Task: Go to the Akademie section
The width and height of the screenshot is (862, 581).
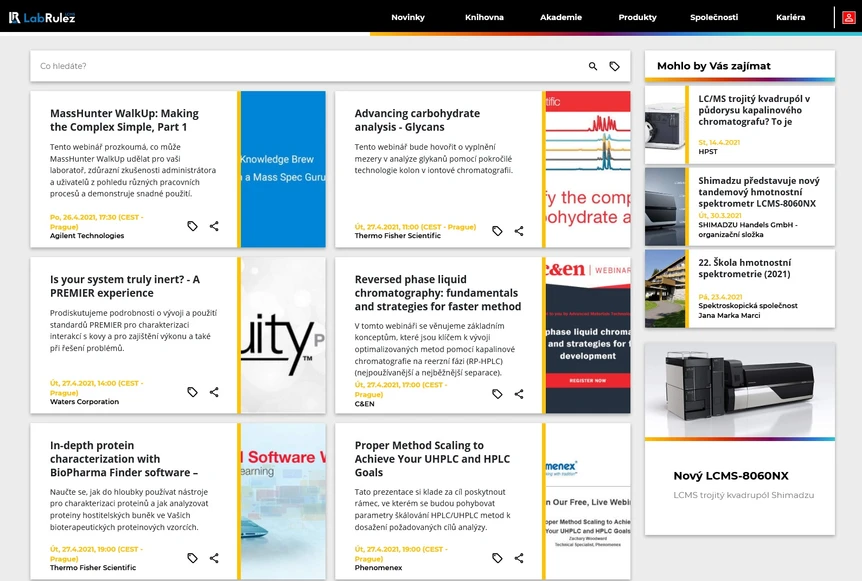Action: (561, 17)
